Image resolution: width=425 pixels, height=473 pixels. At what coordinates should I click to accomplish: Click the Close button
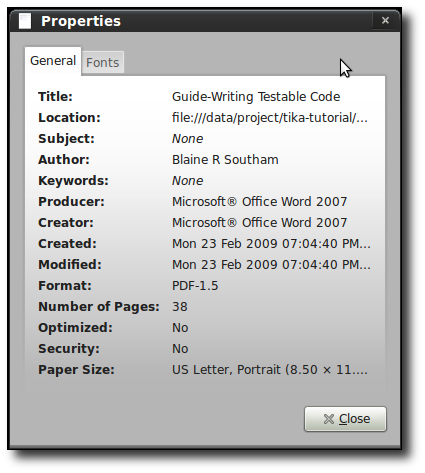click(345, 419)
